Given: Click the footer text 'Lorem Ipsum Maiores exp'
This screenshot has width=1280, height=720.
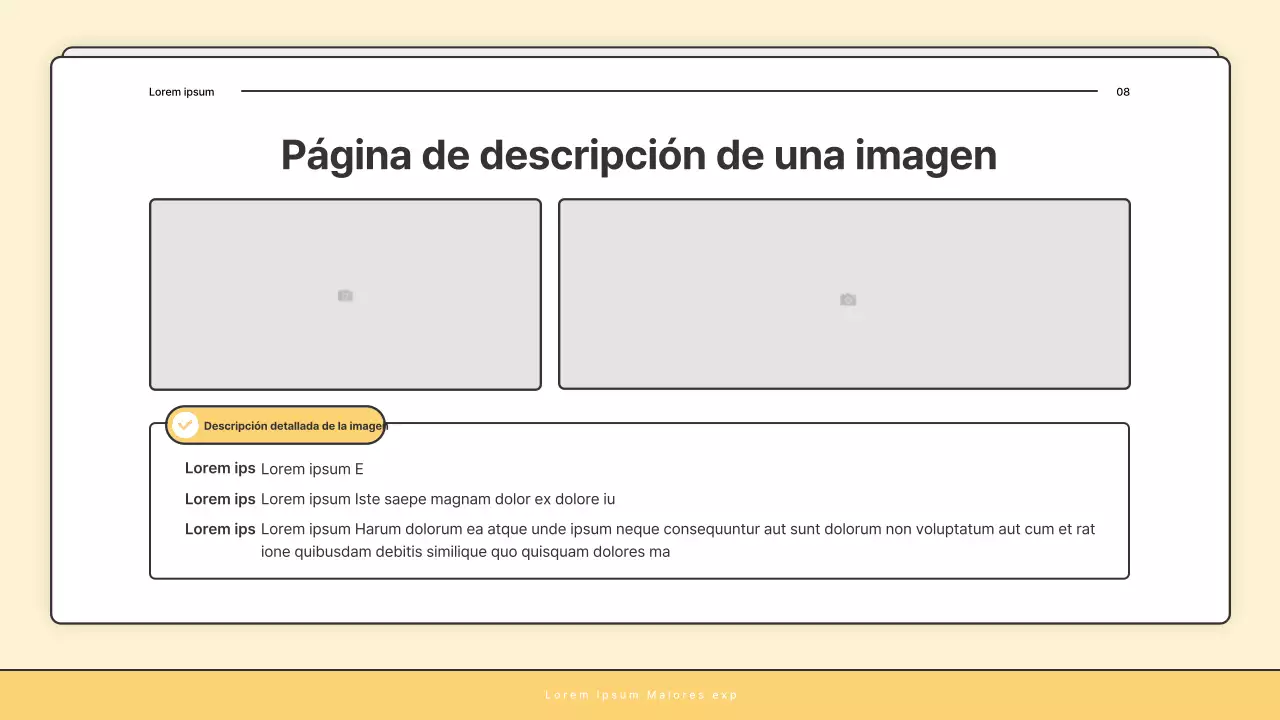Looking at the screenshot, I should click(640, 694).
